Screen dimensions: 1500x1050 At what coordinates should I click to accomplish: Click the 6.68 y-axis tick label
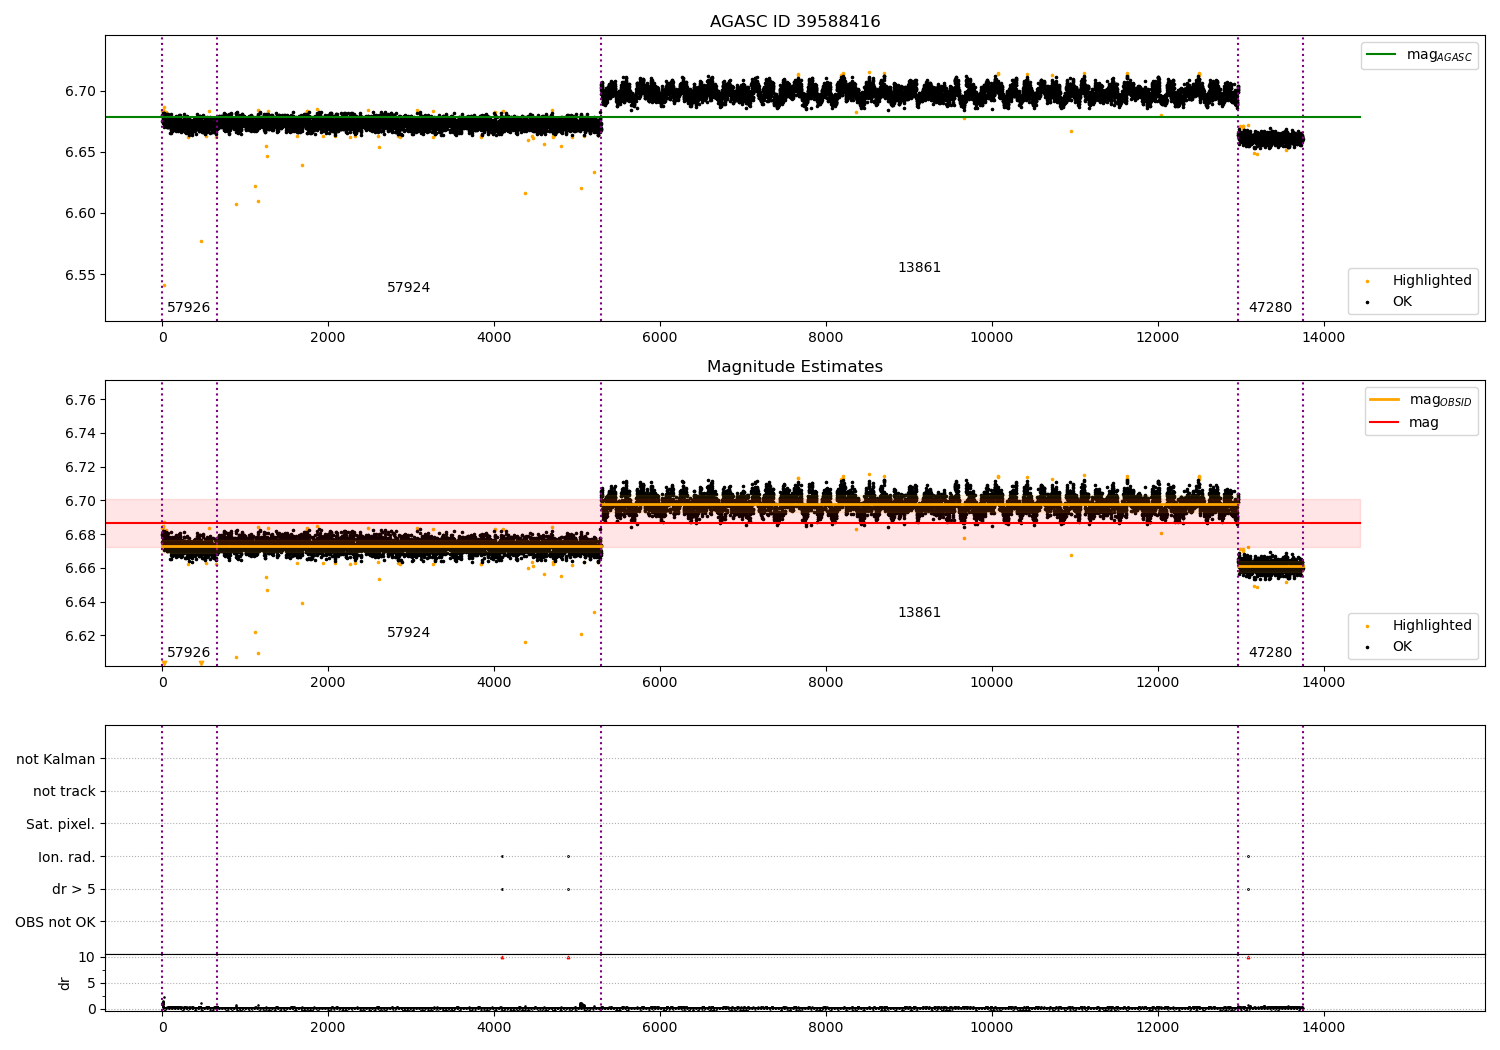pyautogui.click(x=79, y=535)
